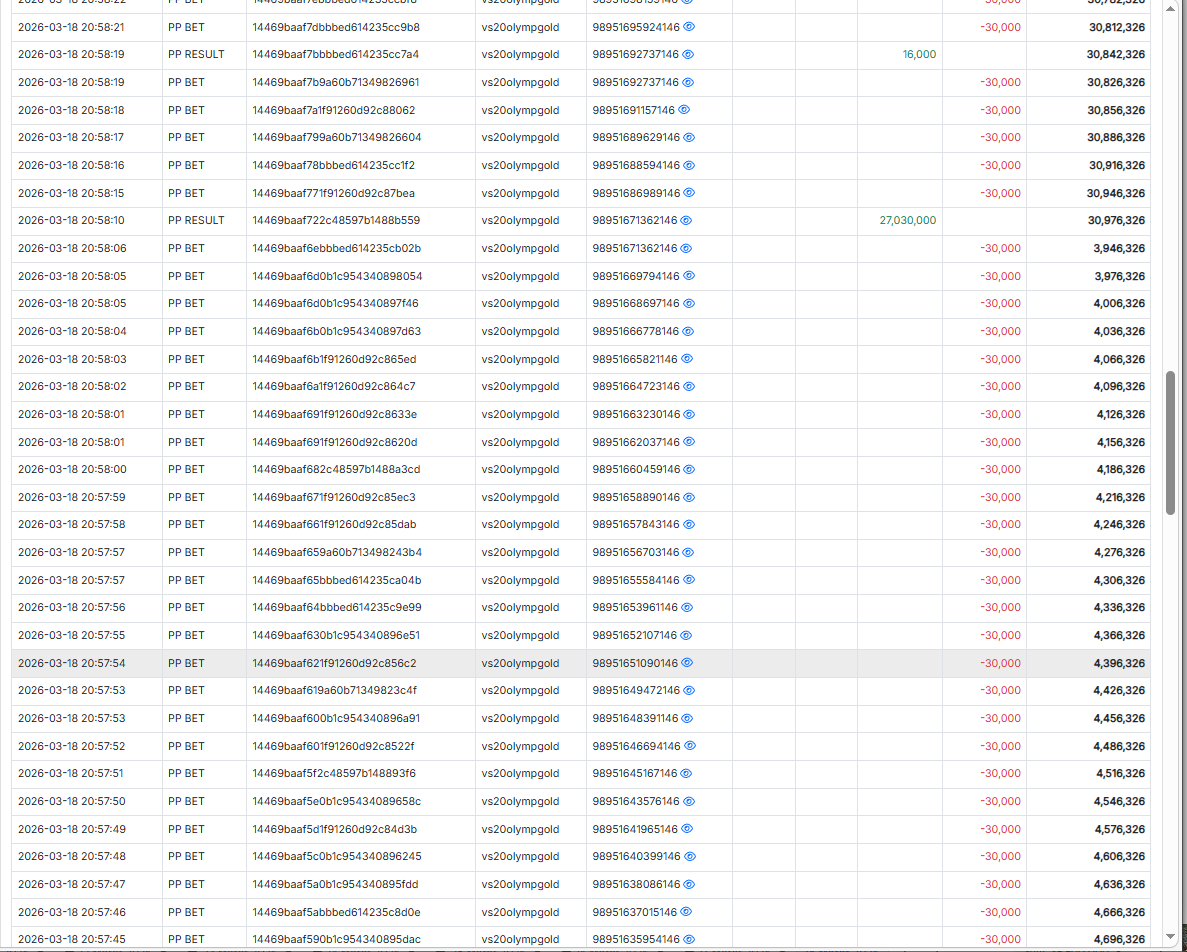
Task: View round 98951660459146 via eye icon
Action: pyautogui.click(x=690, y=469)
